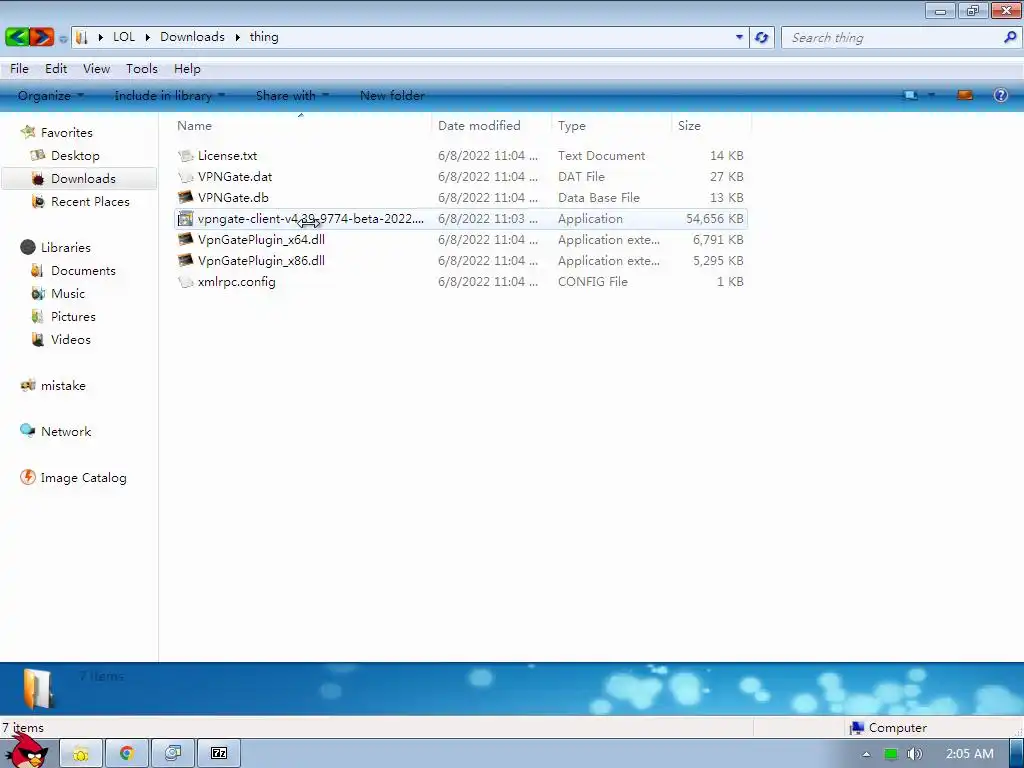Viewport: 1024px width, 768px height.
Task: Open the mistake sidebar item
Action: [63, 385]
